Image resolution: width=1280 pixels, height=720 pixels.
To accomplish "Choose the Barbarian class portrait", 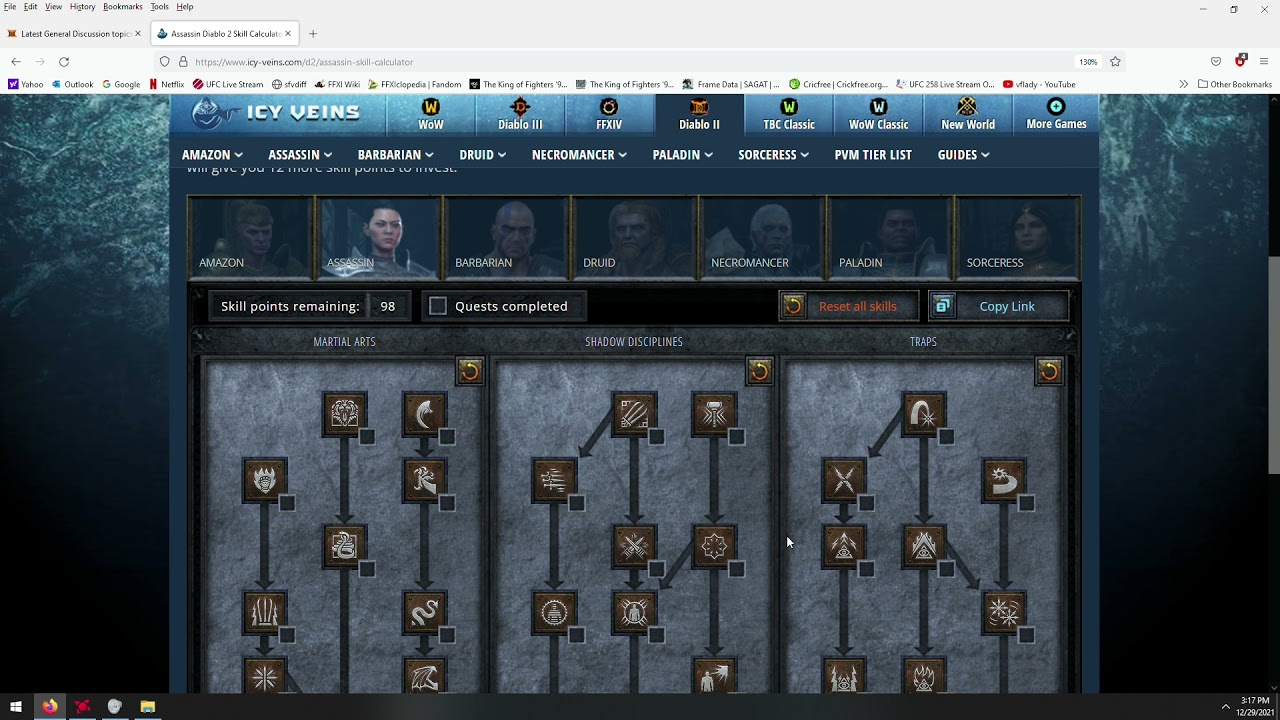I will pyautogui.click(x=506, y=237).
